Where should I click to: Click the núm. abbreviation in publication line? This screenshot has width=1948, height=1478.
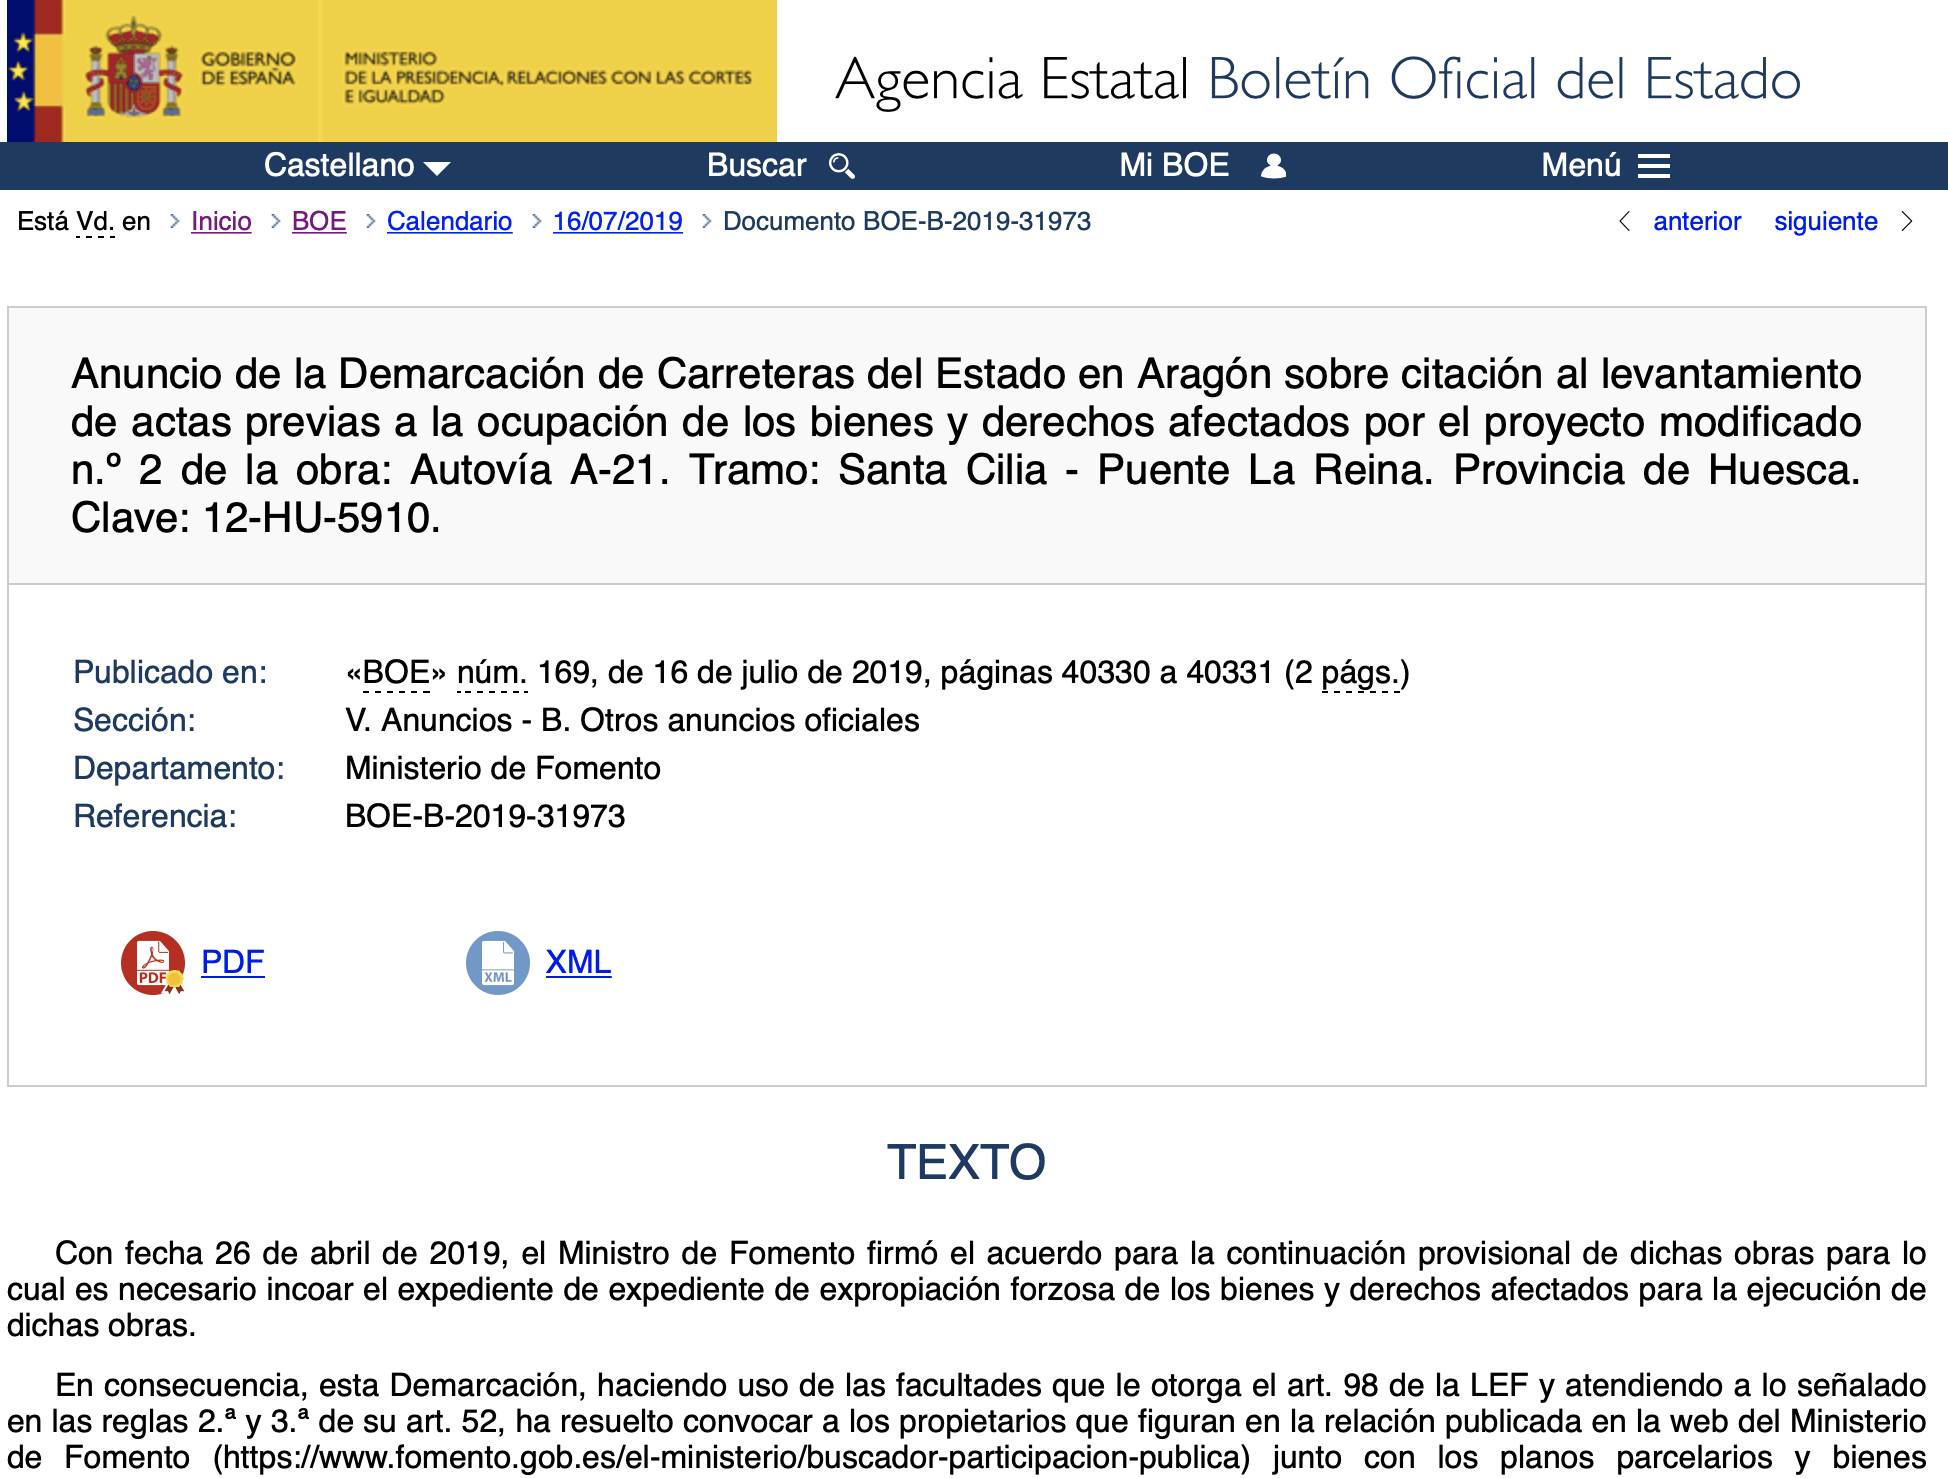pyautogui.click(x=491, y=673)
